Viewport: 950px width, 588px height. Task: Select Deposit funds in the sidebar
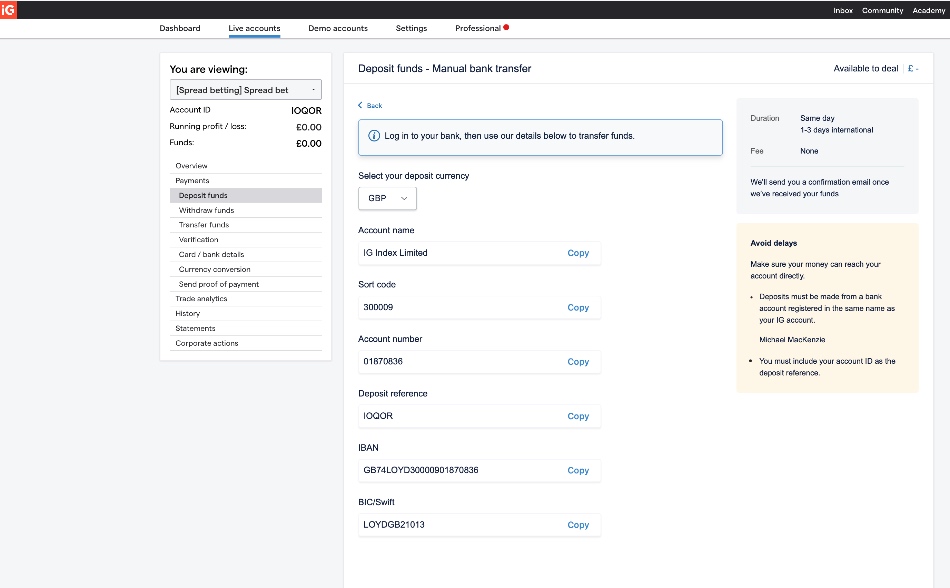click(x=245, y=196)
